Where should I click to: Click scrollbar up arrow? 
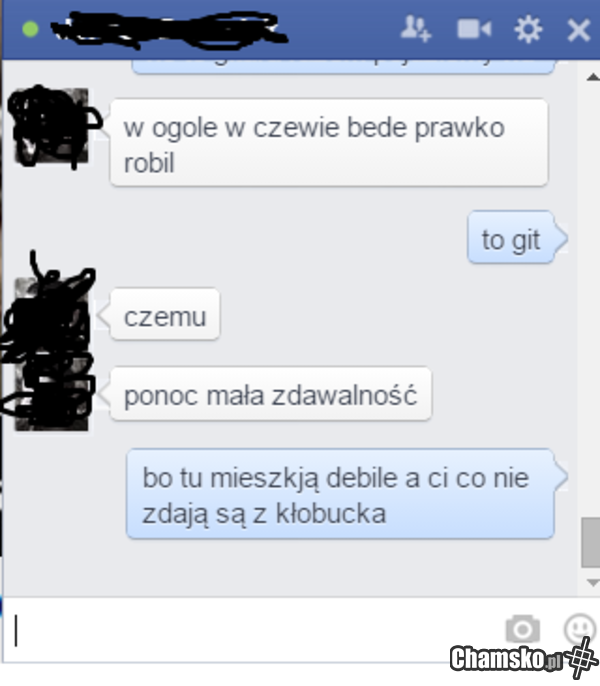coord(593,77)
